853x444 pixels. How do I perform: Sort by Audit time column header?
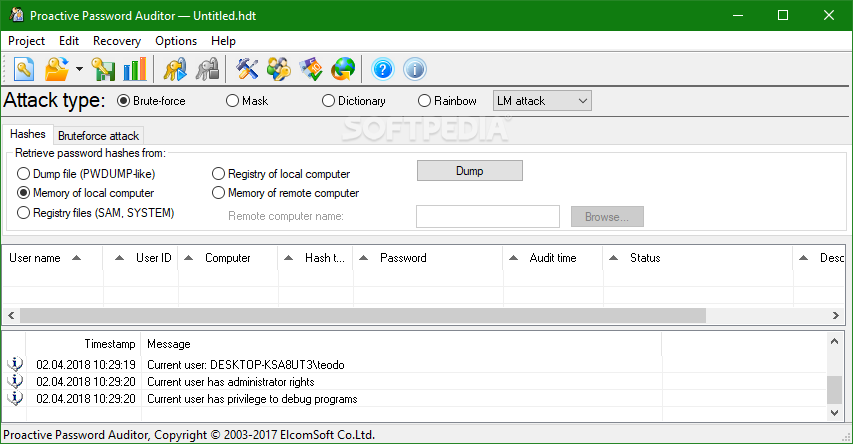(553, 258)
